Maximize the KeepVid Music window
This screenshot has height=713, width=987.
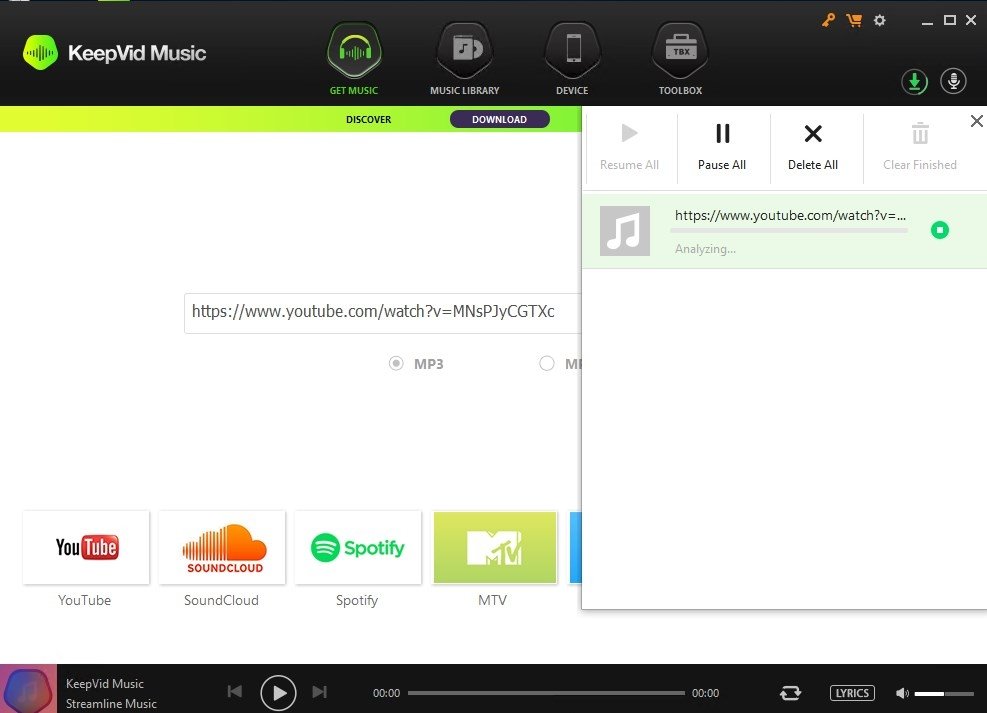click(x=950, y=20)
